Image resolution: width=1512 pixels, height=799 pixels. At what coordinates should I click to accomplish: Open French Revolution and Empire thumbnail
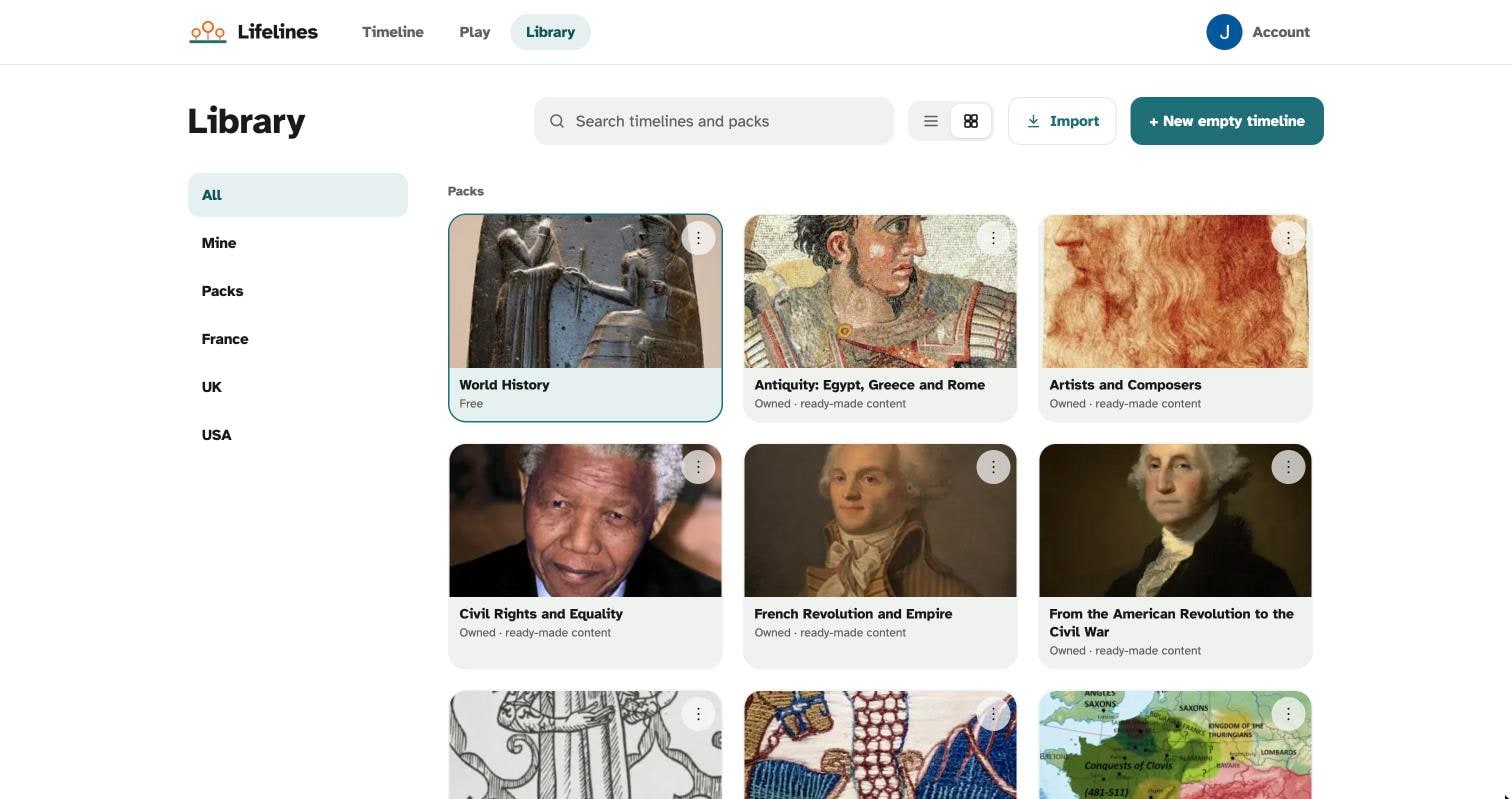click(880, 520)
